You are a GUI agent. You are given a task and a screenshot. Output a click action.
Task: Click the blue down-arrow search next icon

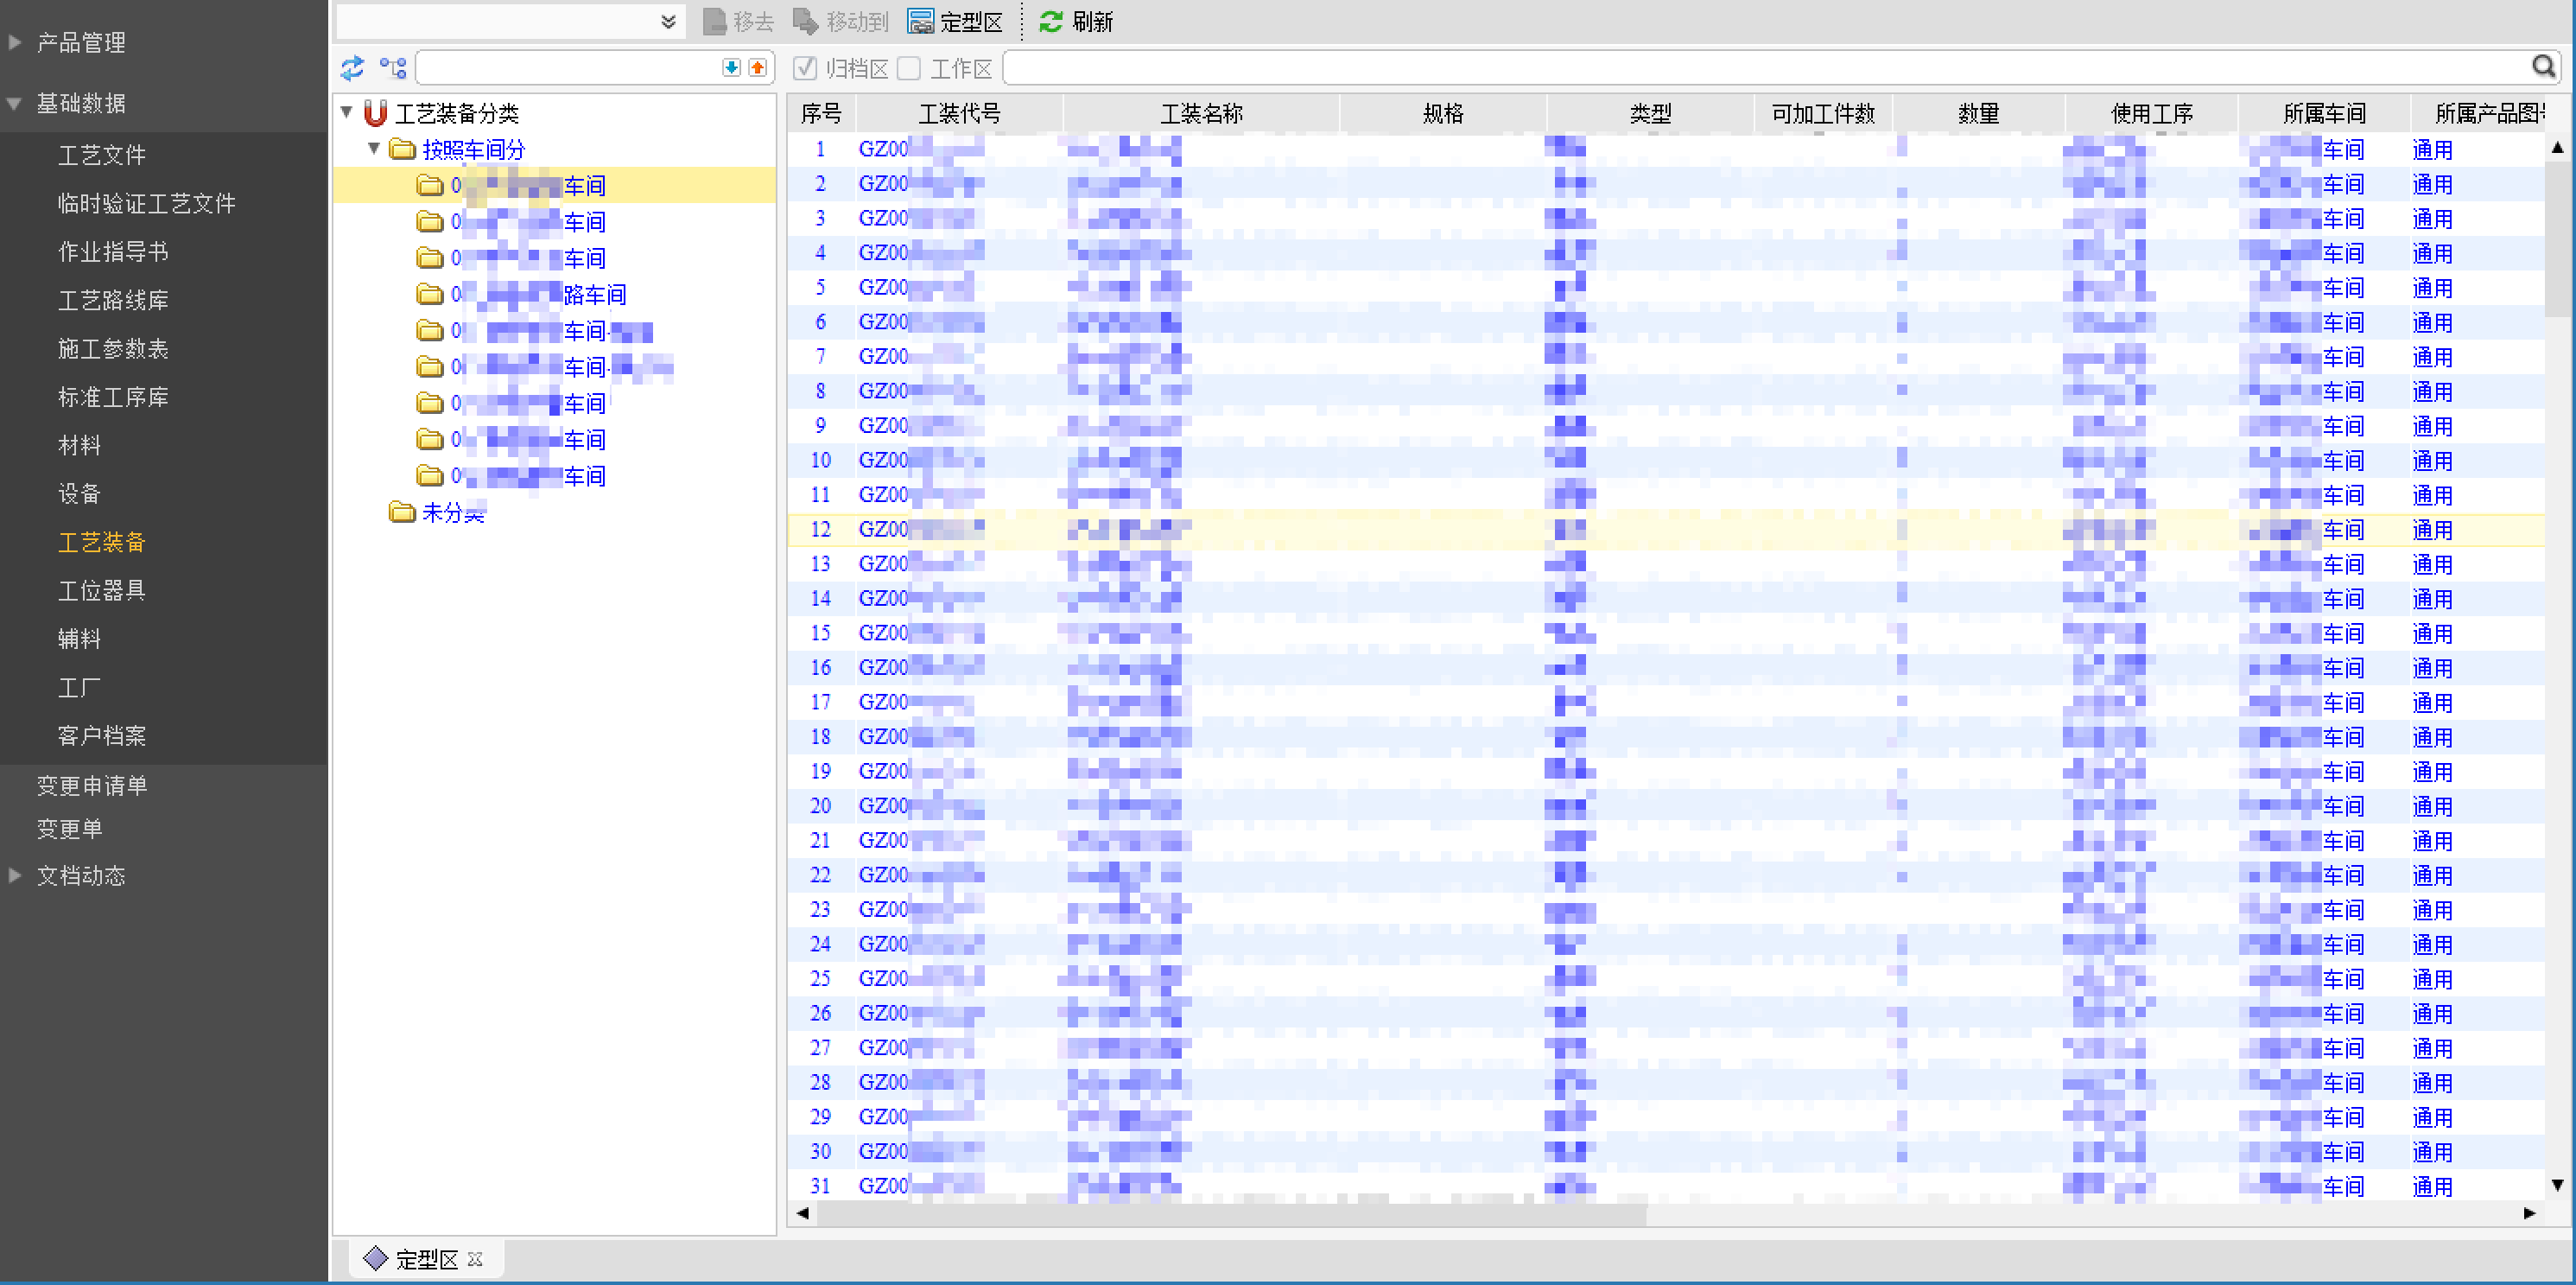(731, 68)
